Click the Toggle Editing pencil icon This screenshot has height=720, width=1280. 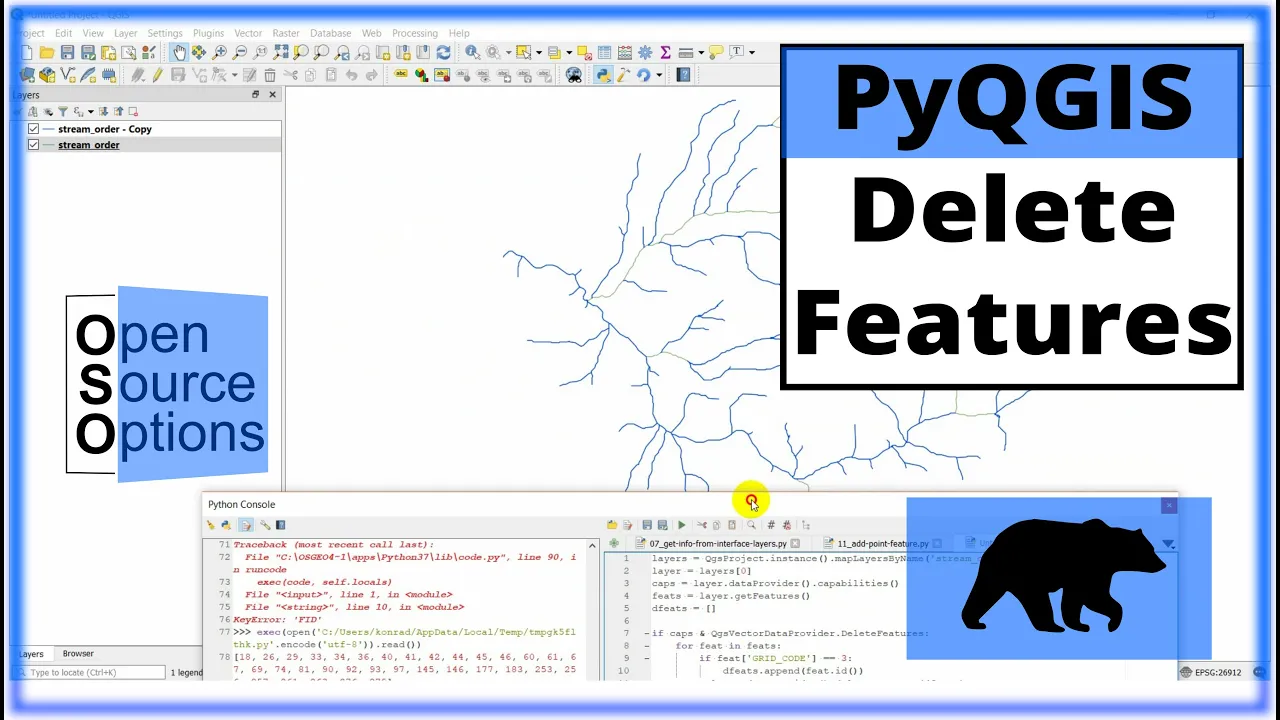click(x=158, y=74)
